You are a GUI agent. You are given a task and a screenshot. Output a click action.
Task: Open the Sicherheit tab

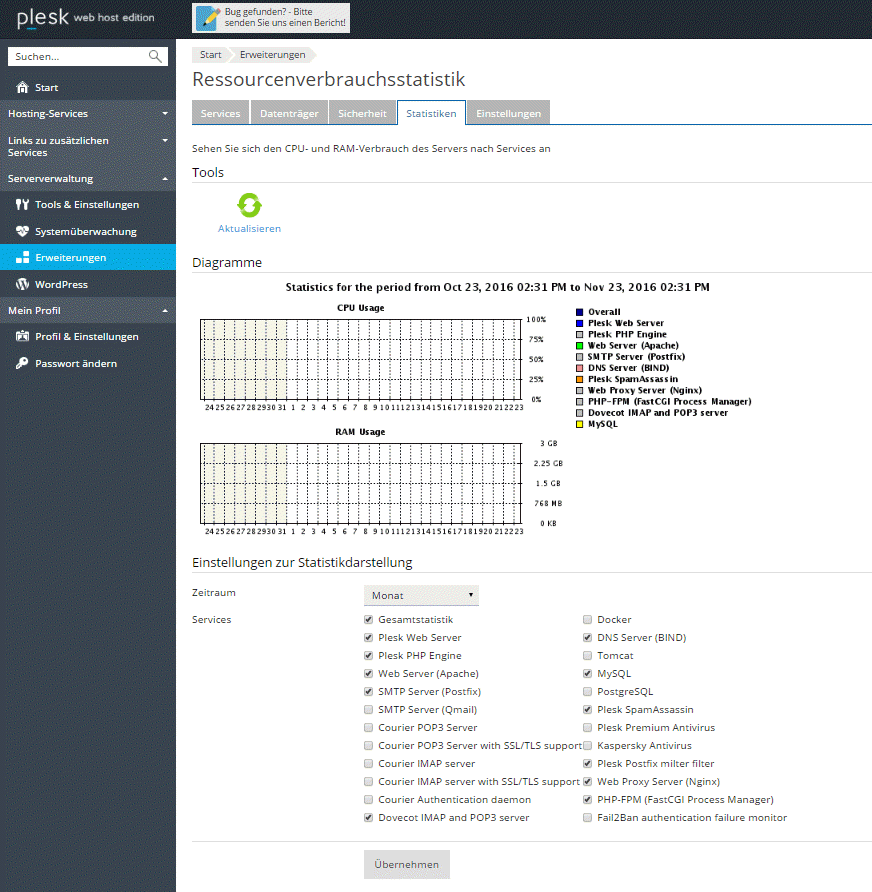(362, 113)
